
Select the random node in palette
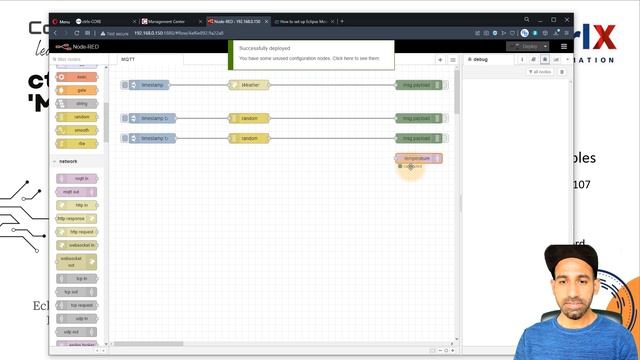click(x=77, y=117)
